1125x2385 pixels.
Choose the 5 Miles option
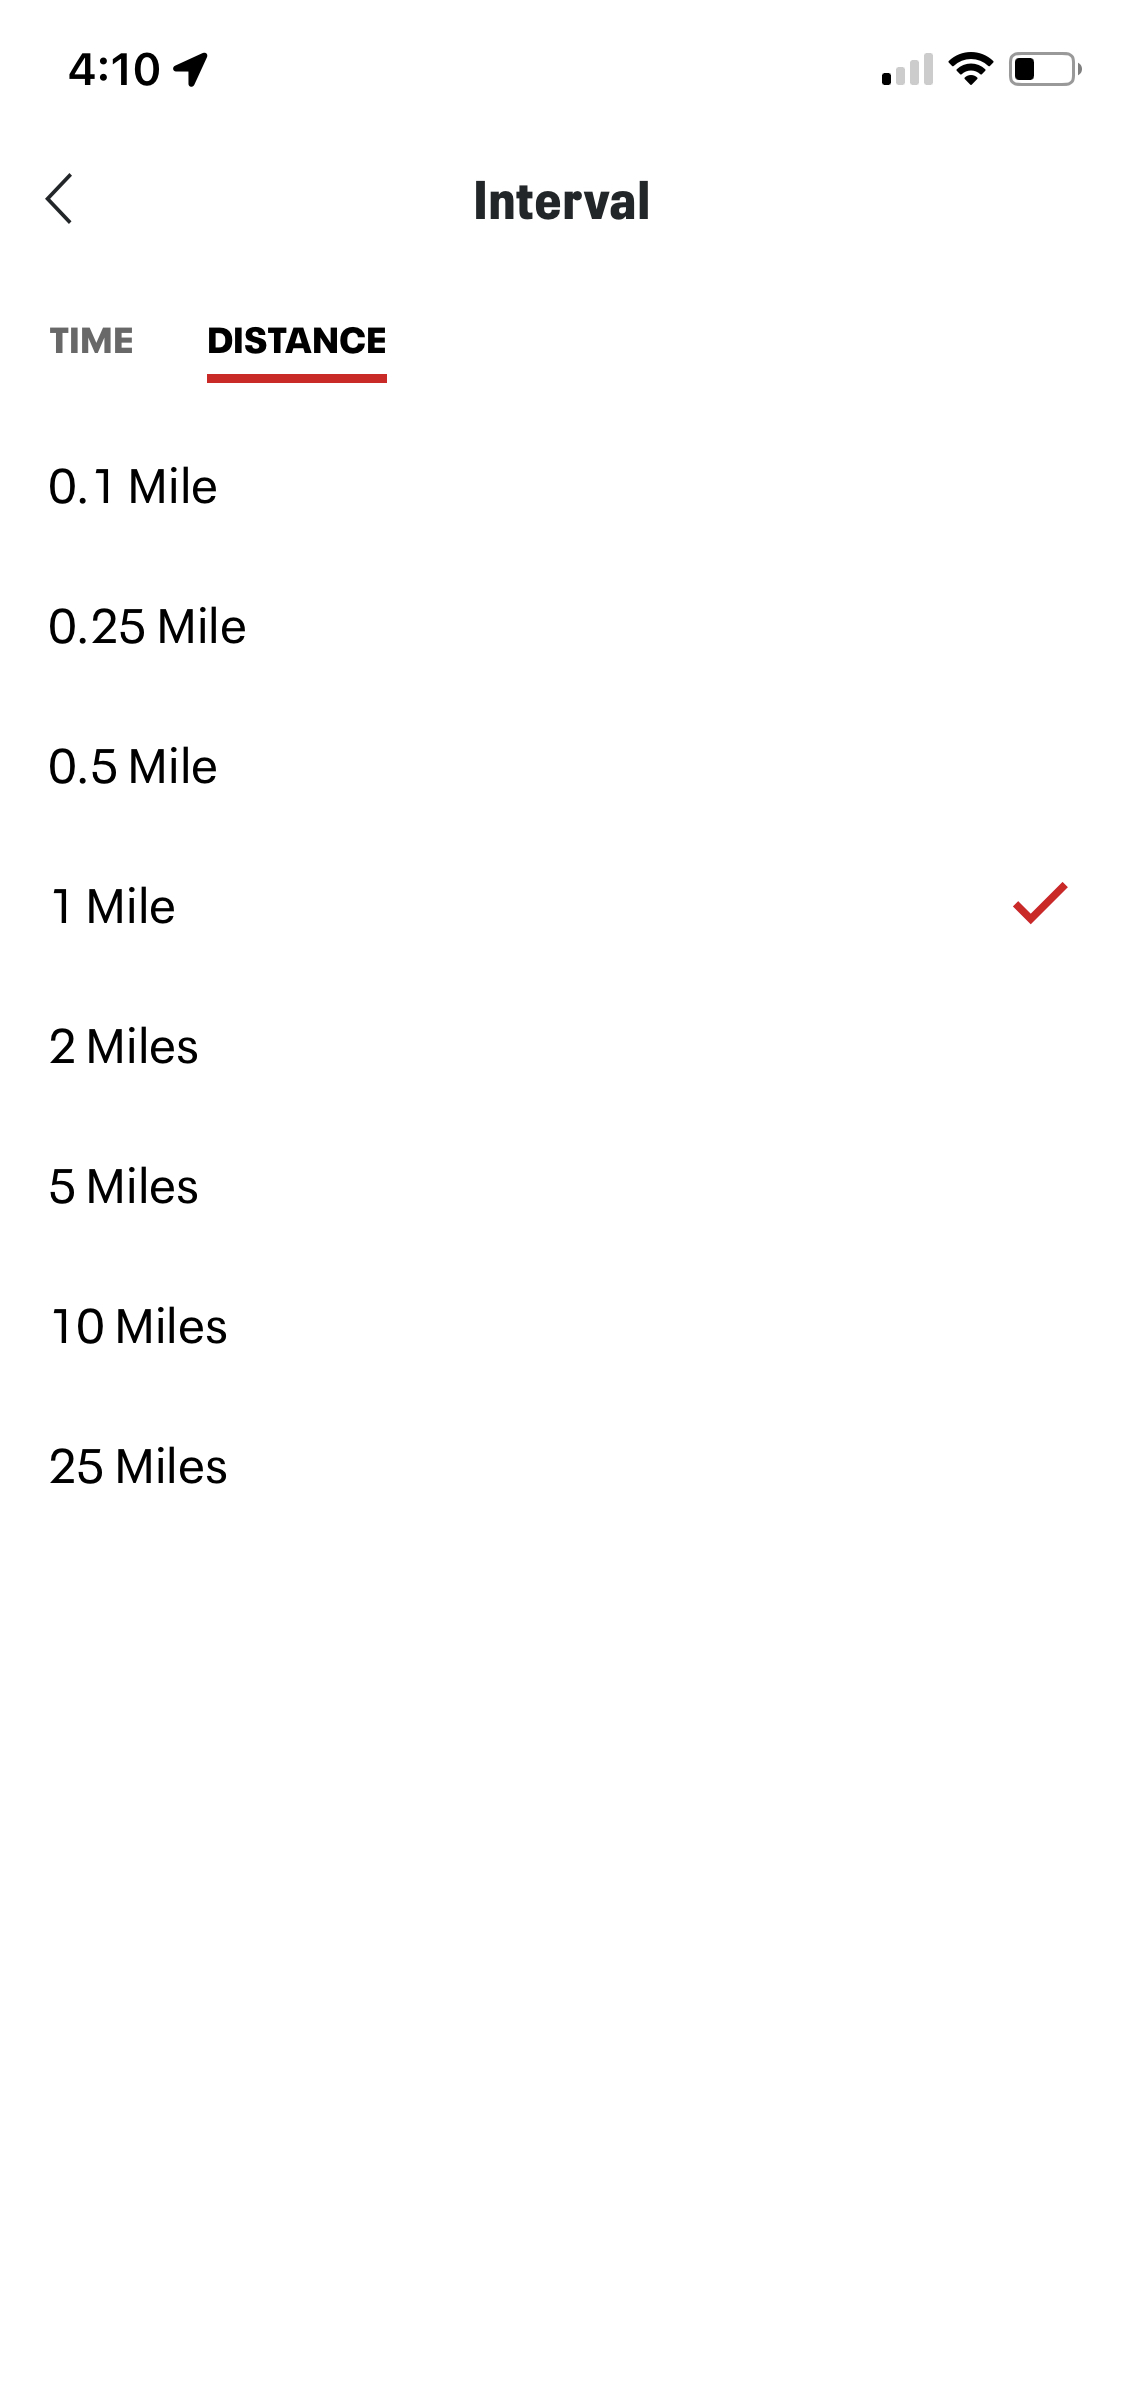[x=124, y=1187]
